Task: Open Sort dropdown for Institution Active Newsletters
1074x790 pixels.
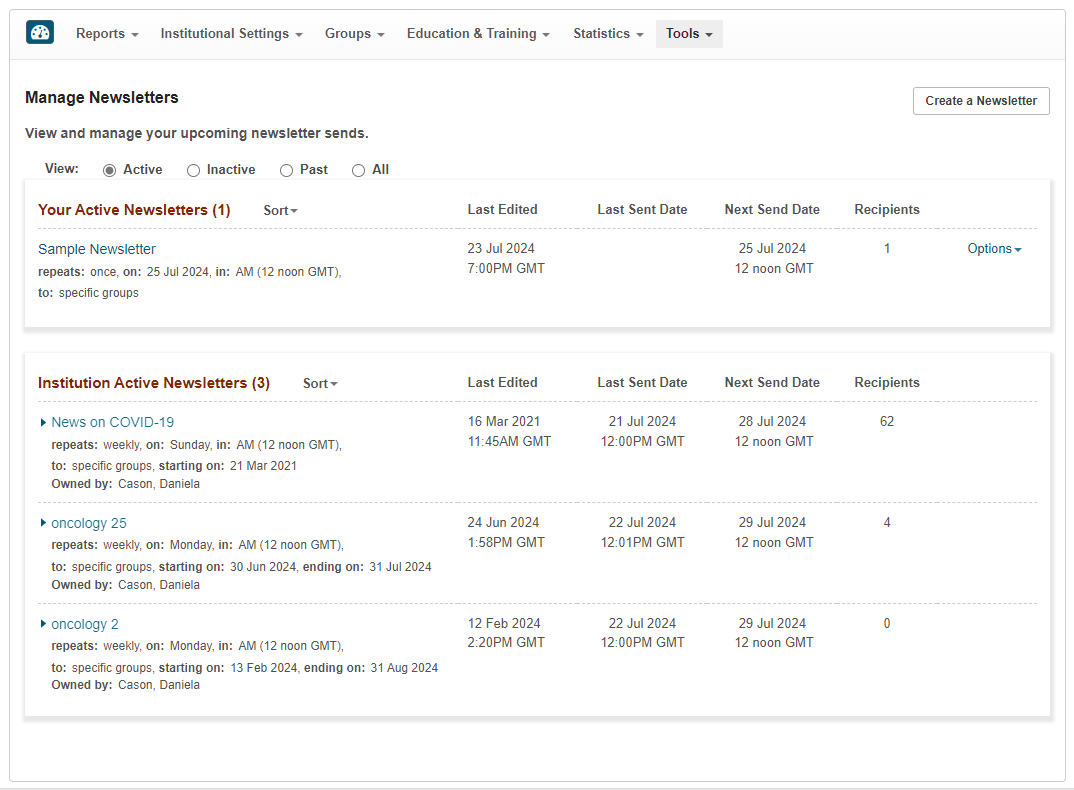Action: point(320,383)
